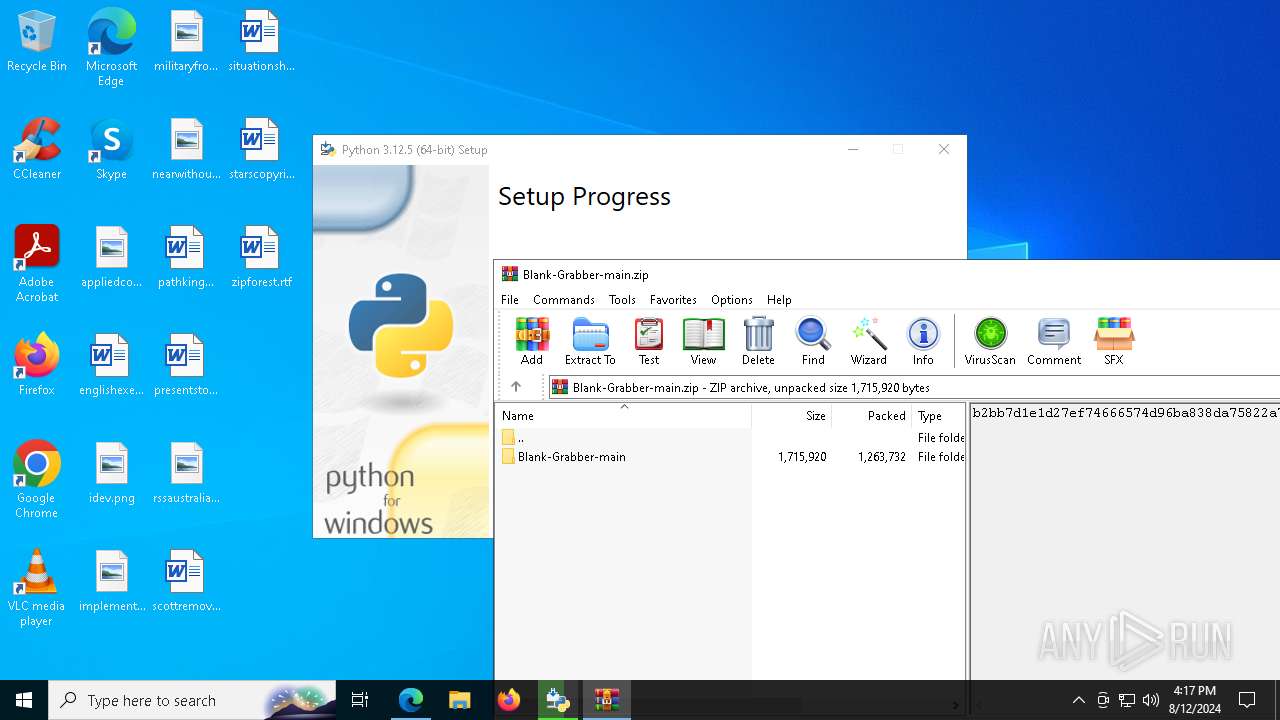Select Adobe Acrobat desktop shortcut
The image size is (1280, 720).
tap(37, 264)
